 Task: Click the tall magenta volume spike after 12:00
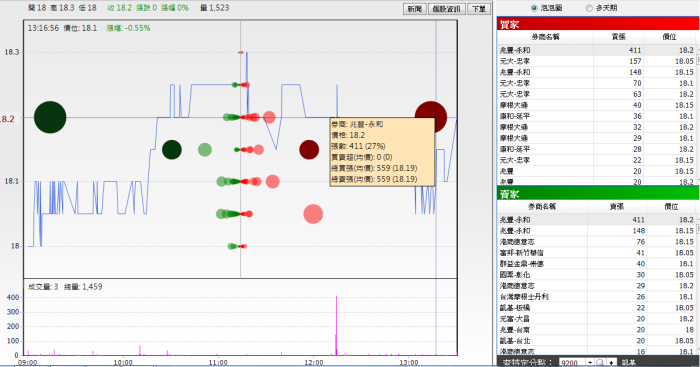[x=336, y=325]
